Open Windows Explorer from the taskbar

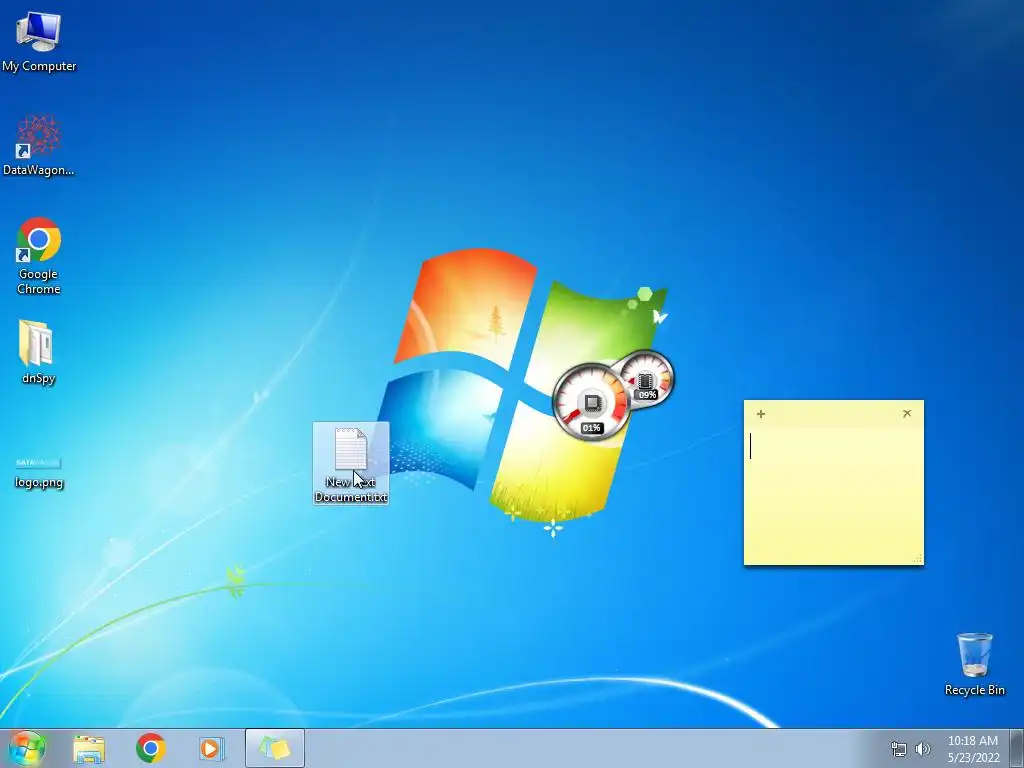pyautogui.click(x=89, y=748)
